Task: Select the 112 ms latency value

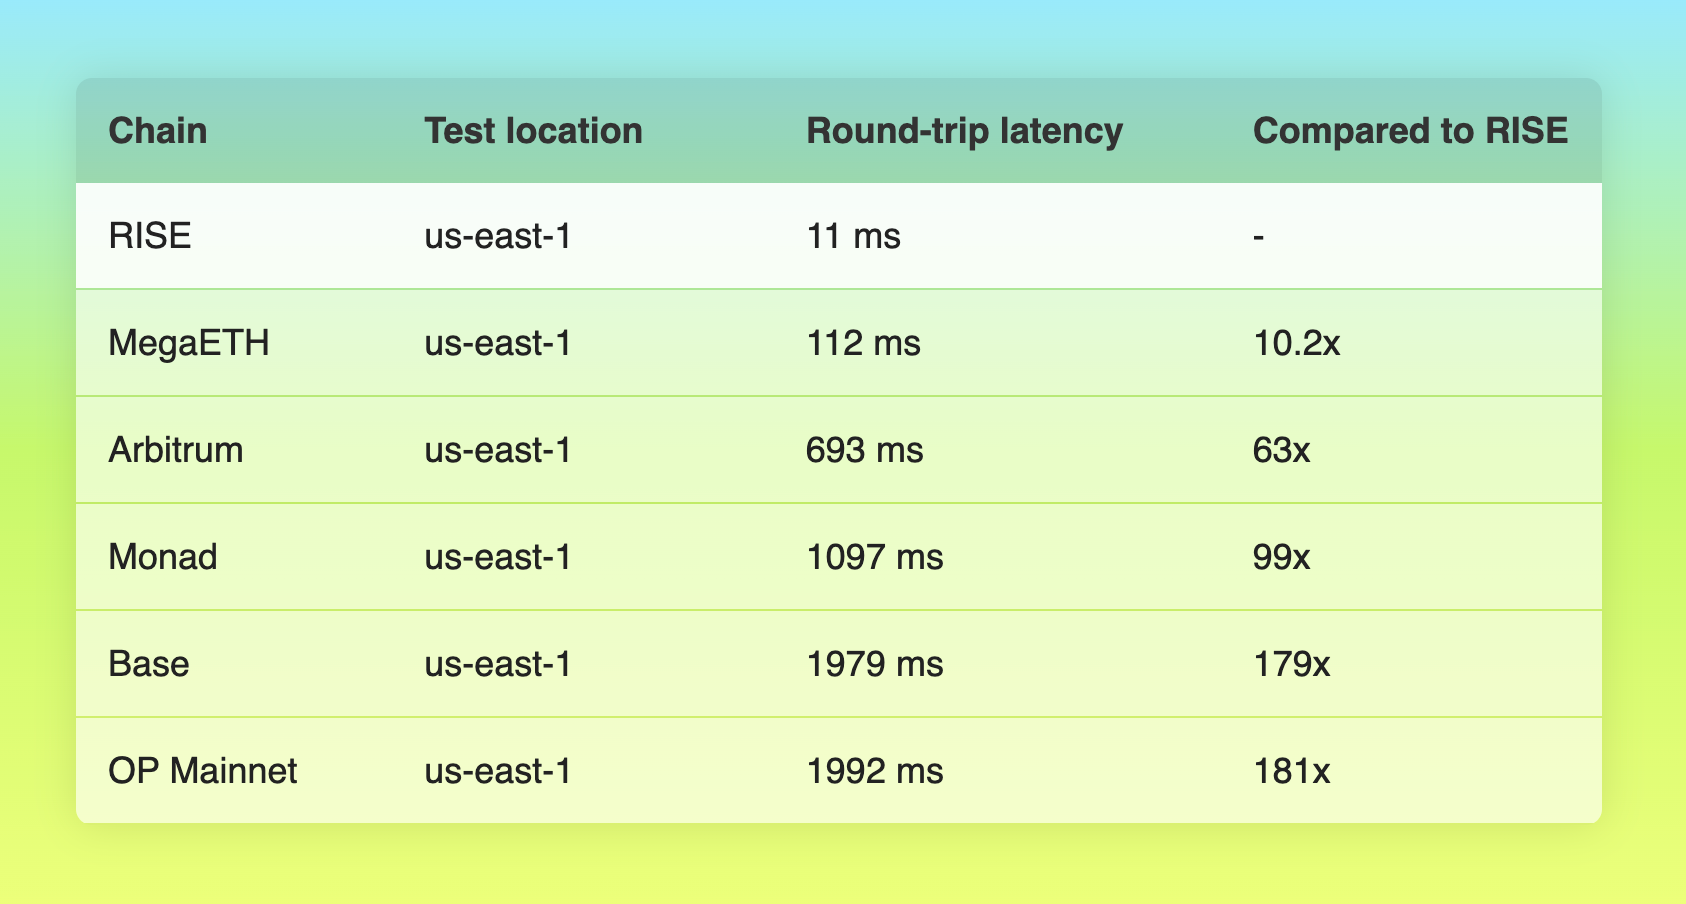Action: tap(863, 344)
